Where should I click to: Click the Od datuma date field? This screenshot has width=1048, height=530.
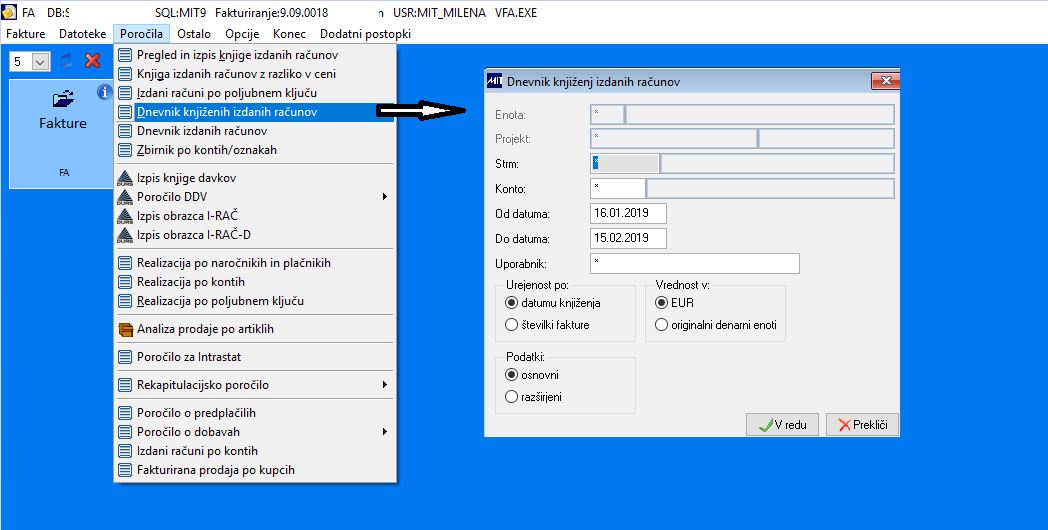[628, 214]
